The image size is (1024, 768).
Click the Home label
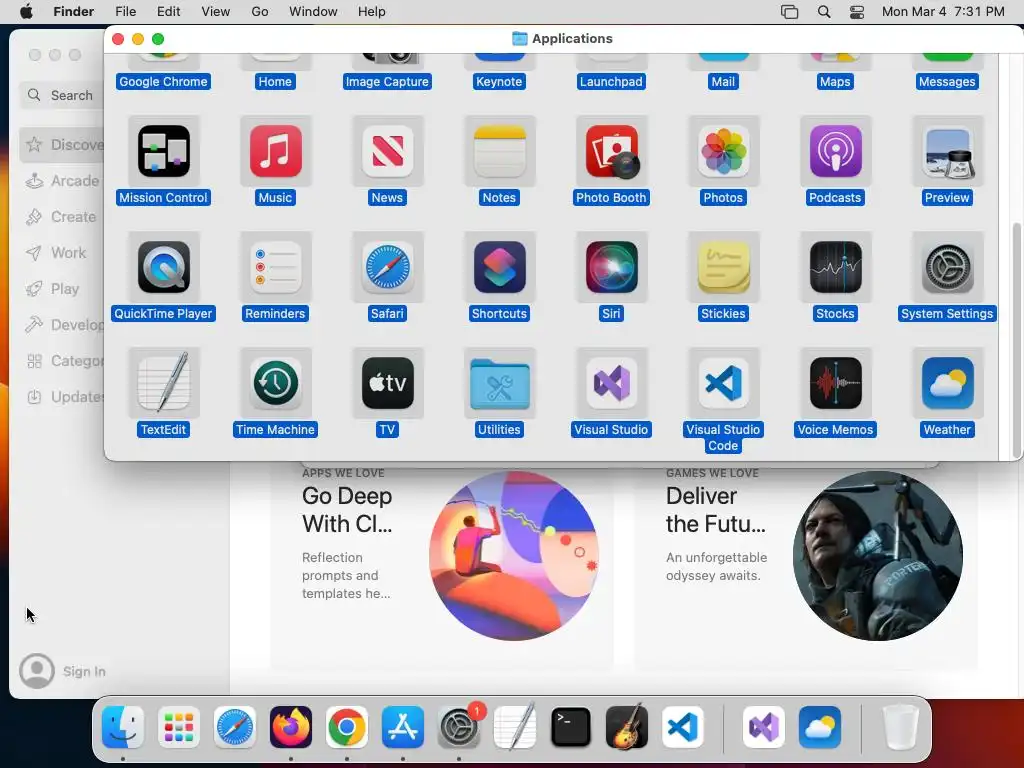click(275, 82)
